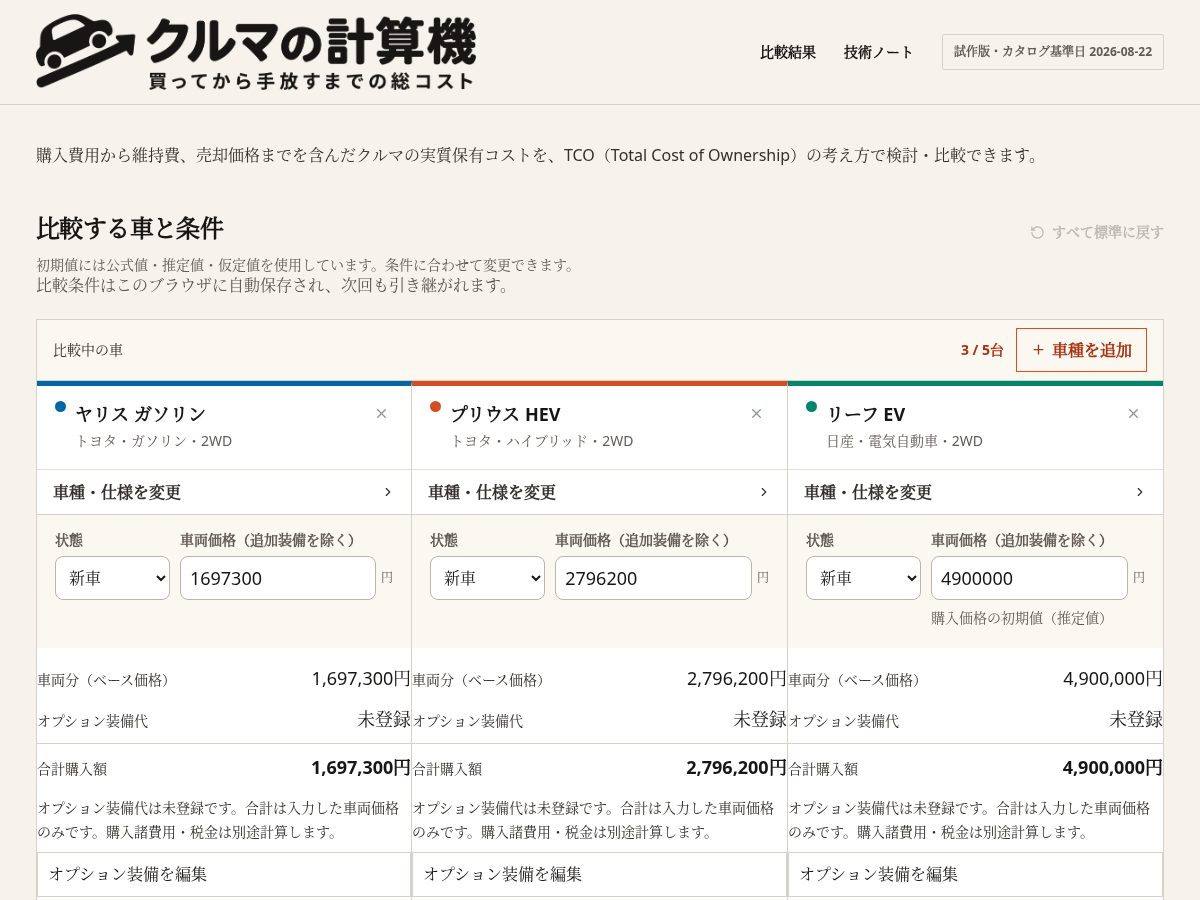
Task: Click the 車両価格 field showing 2796200
Action: 653,578
